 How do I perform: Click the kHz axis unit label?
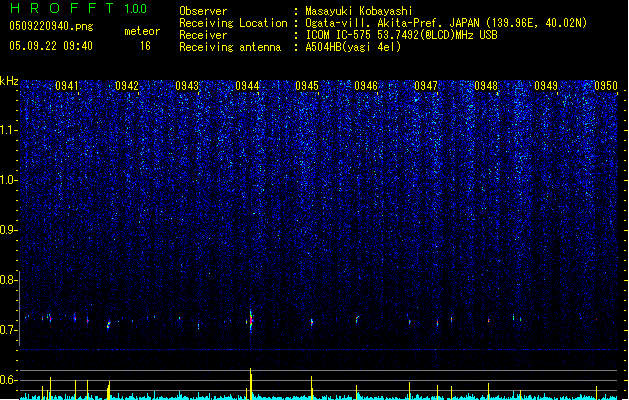(x=9, y=81)
